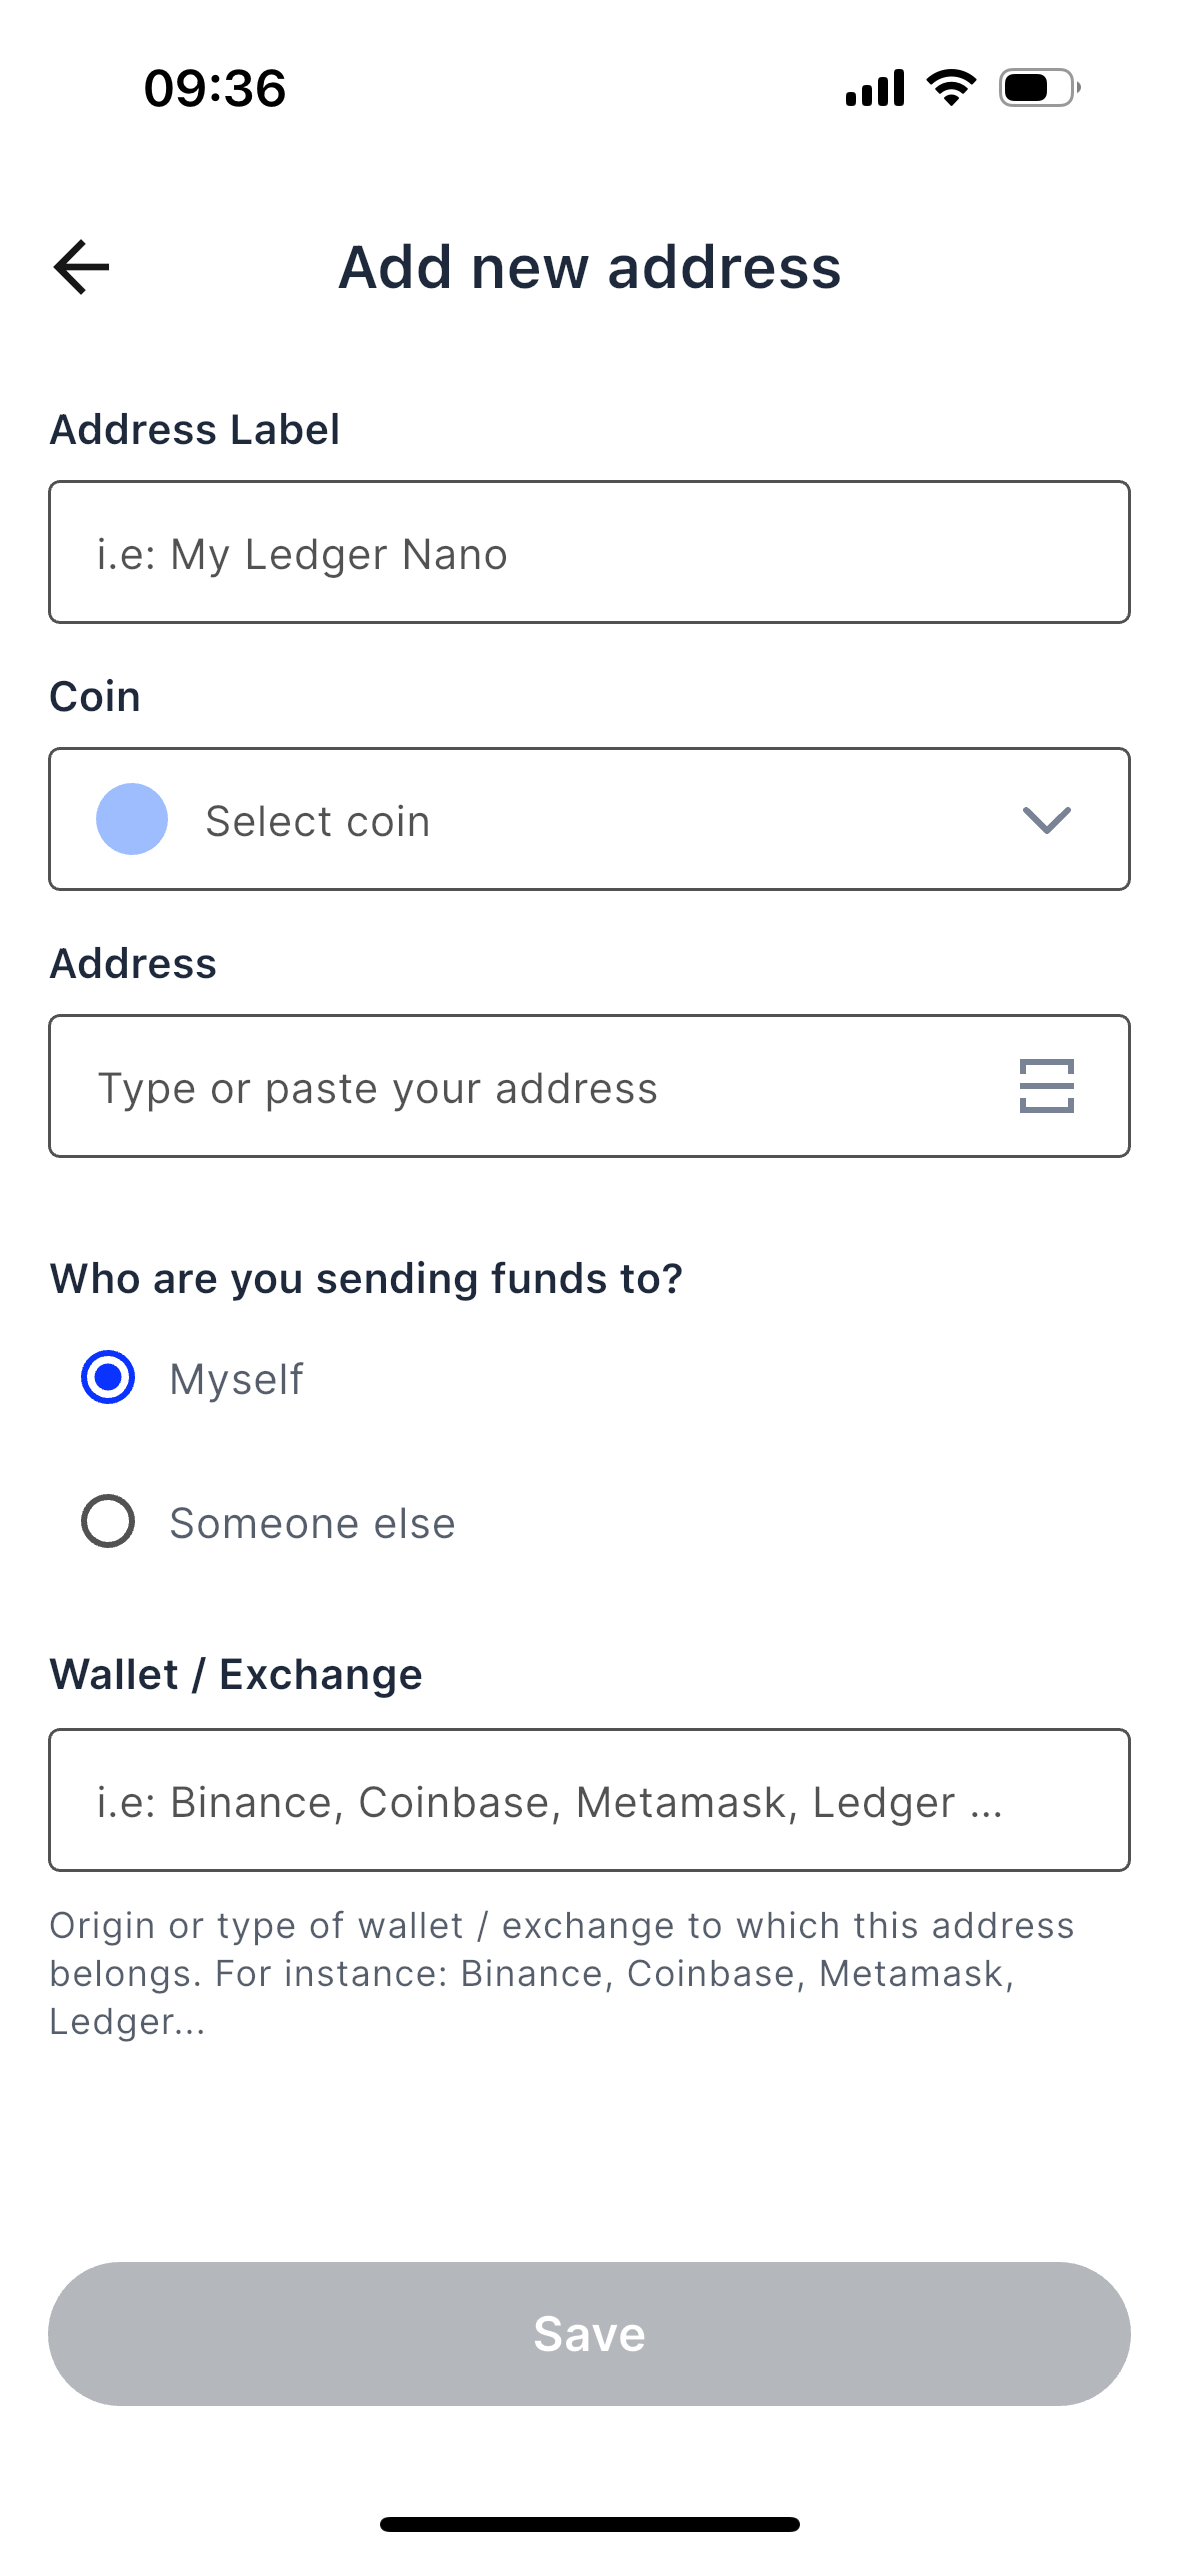Tap the "Myself" option label

(236, 1379)
